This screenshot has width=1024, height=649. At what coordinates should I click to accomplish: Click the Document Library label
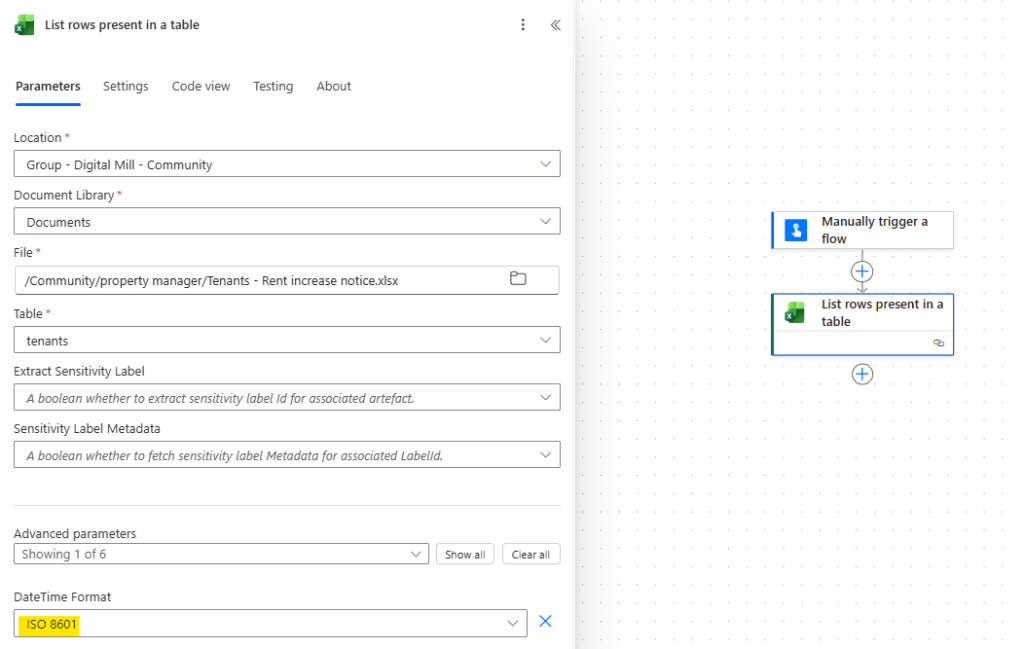(x=64, y=195)
